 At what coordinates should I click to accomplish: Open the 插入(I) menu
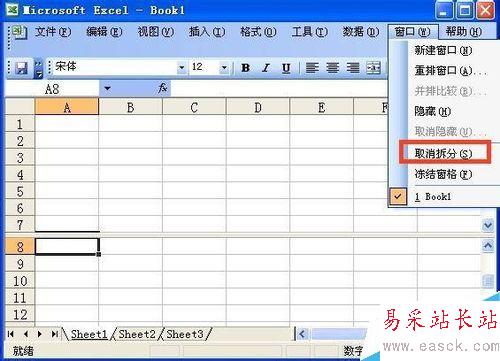(x=207, y=32)
